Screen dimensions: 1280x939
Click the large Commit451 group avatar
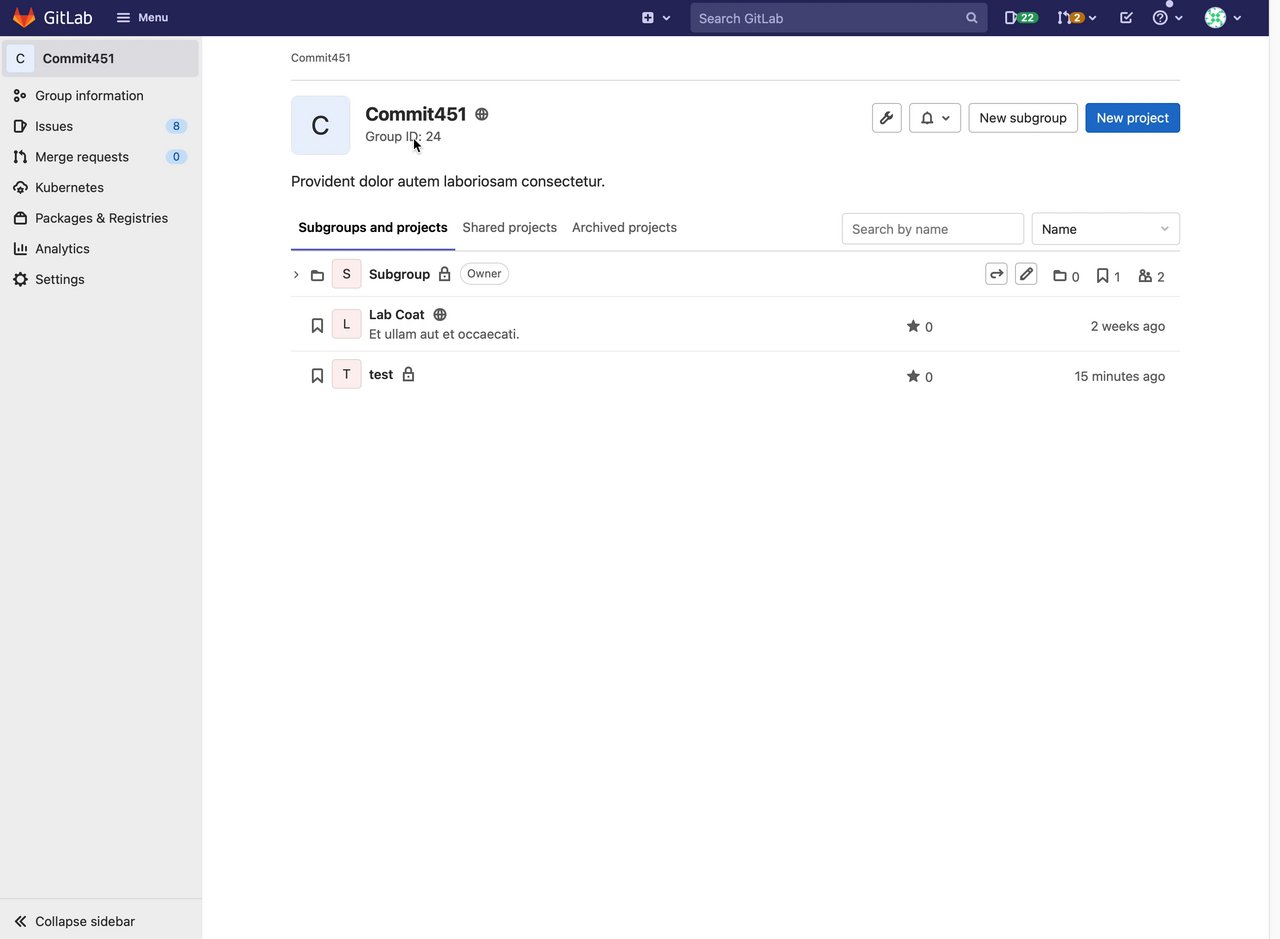tap(320, 125)
